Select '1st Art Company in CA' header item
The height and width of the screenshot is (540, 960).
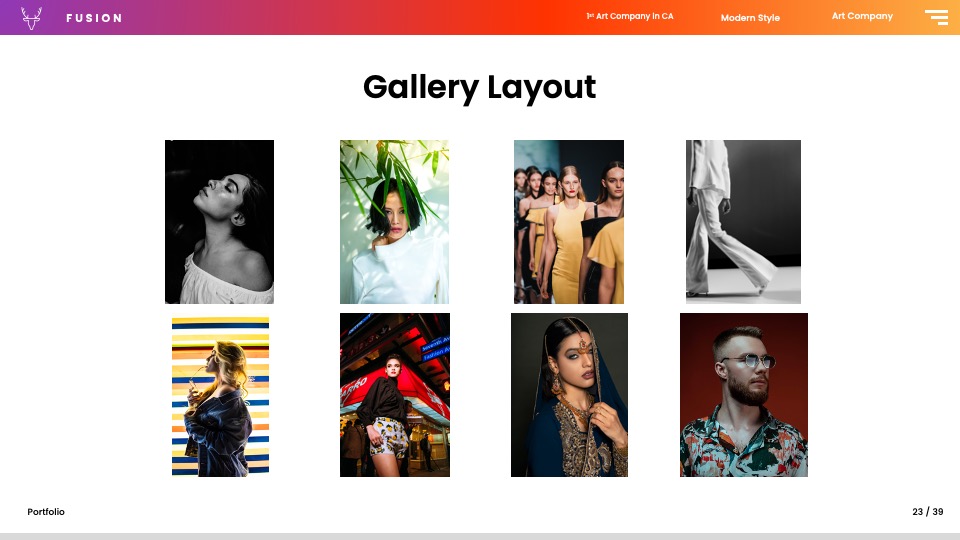[x=629, y=16]
